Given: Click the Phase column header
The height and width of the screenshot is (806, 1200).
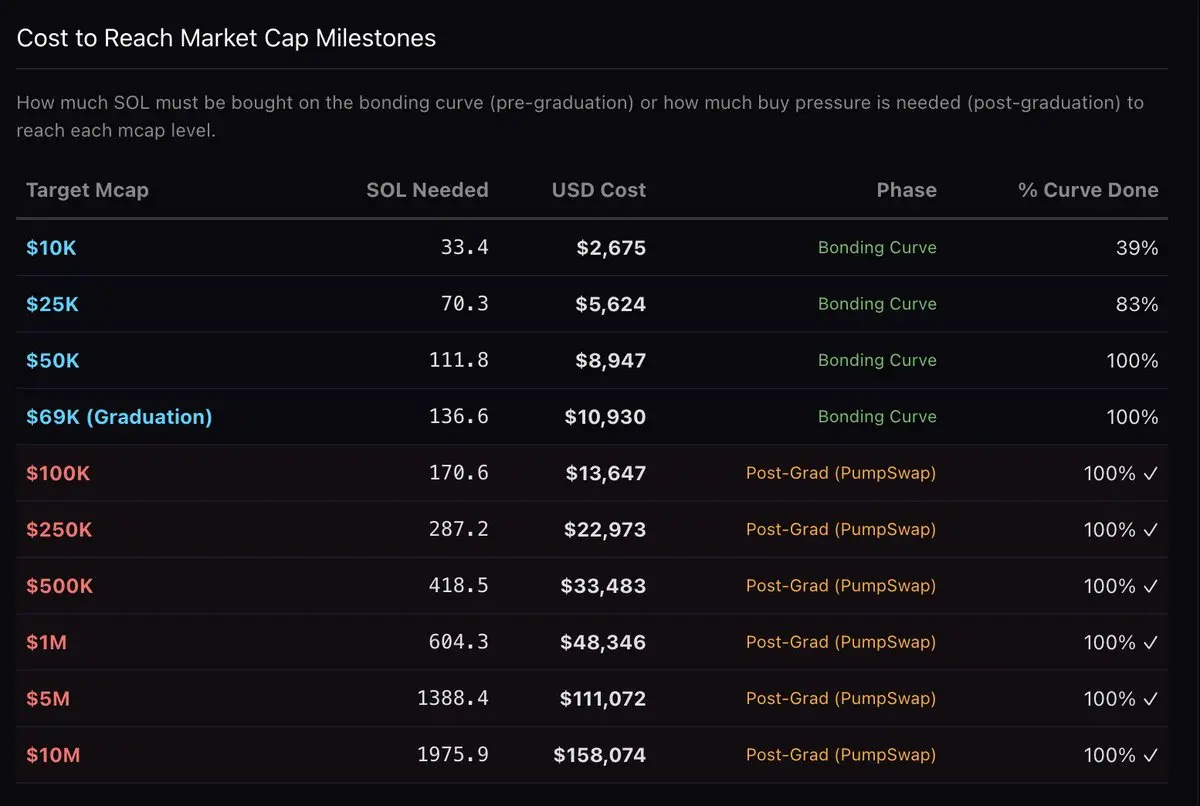Looking at the screenshot, I should (x=906, y=190).
